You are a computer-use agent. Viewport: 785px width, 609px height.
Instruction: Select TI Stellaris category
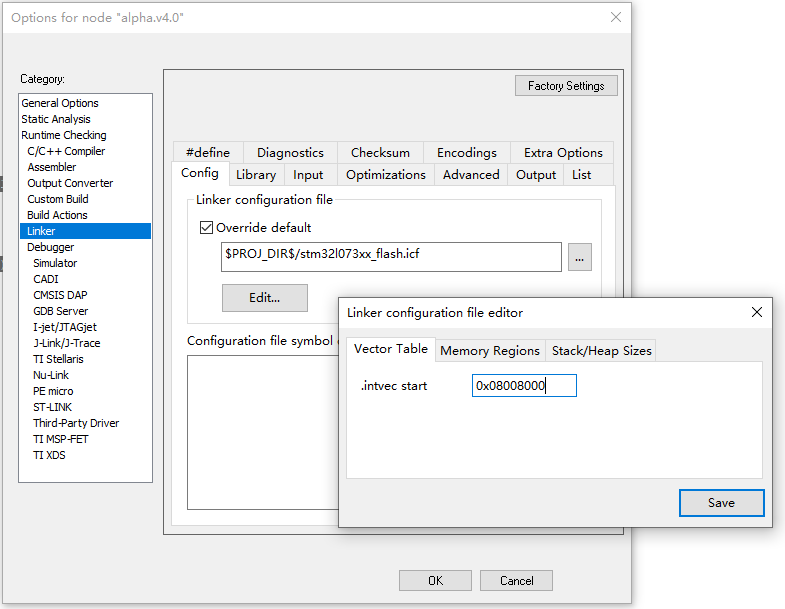tap(59, 360)
